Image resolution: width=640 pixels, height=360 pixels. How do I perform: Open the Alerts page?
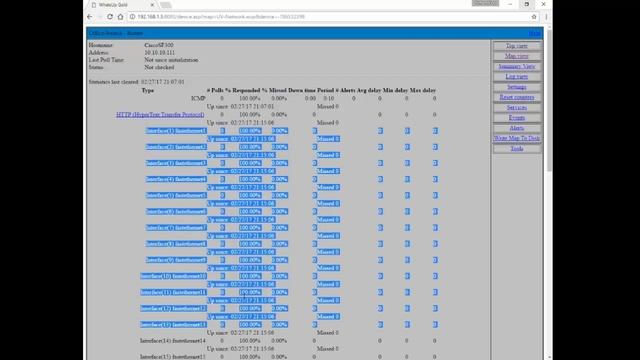517,128
